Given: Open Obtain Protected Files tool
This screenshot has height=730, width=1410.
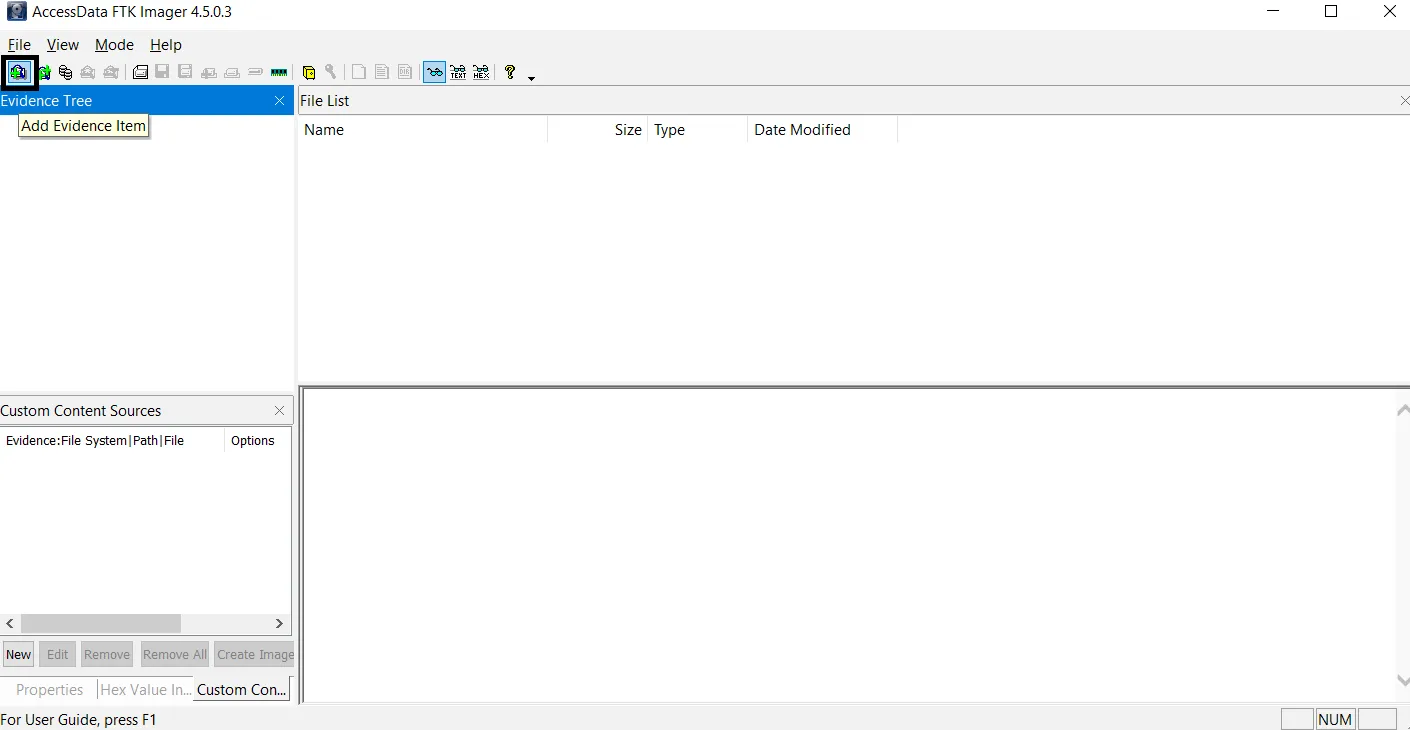Looking at the screenshot, I should pos(309,72).
